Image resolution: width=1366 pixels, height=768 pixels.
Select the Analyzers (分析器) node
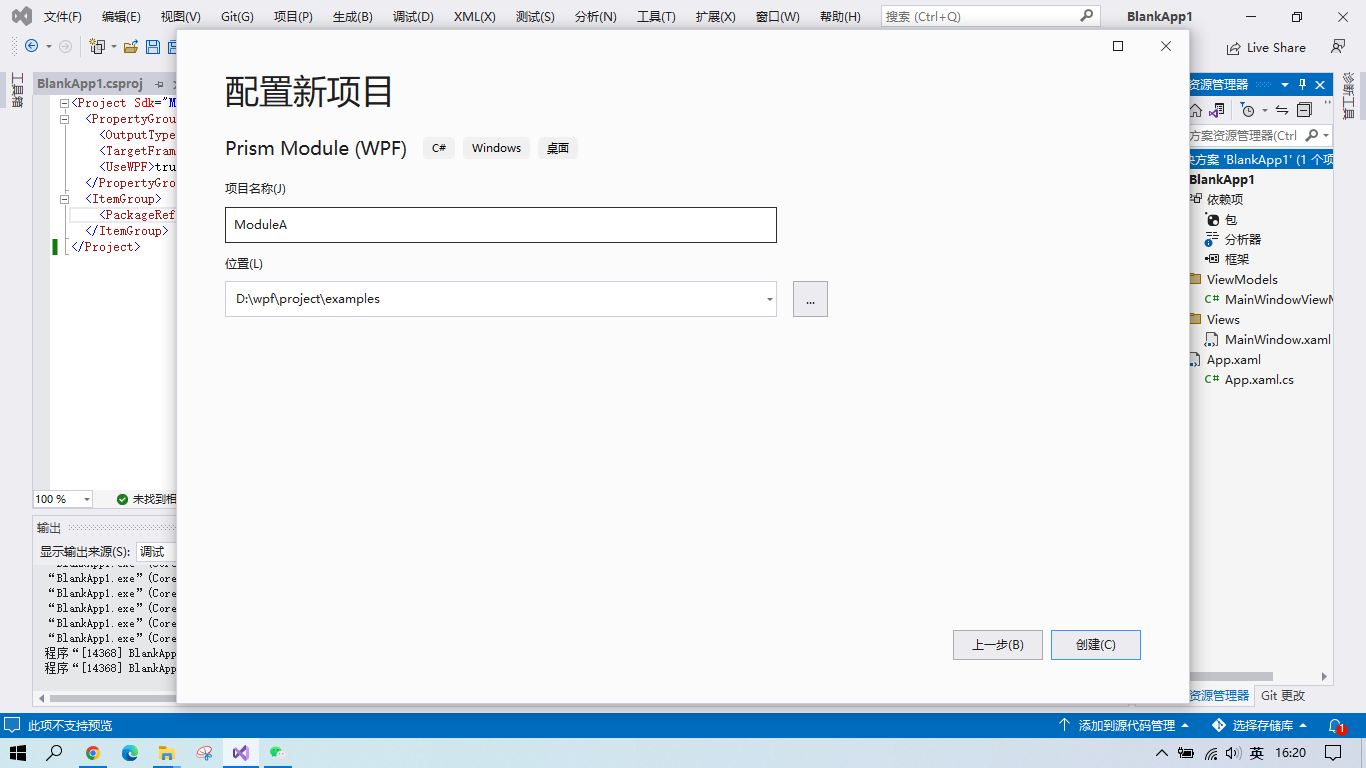1243,239
